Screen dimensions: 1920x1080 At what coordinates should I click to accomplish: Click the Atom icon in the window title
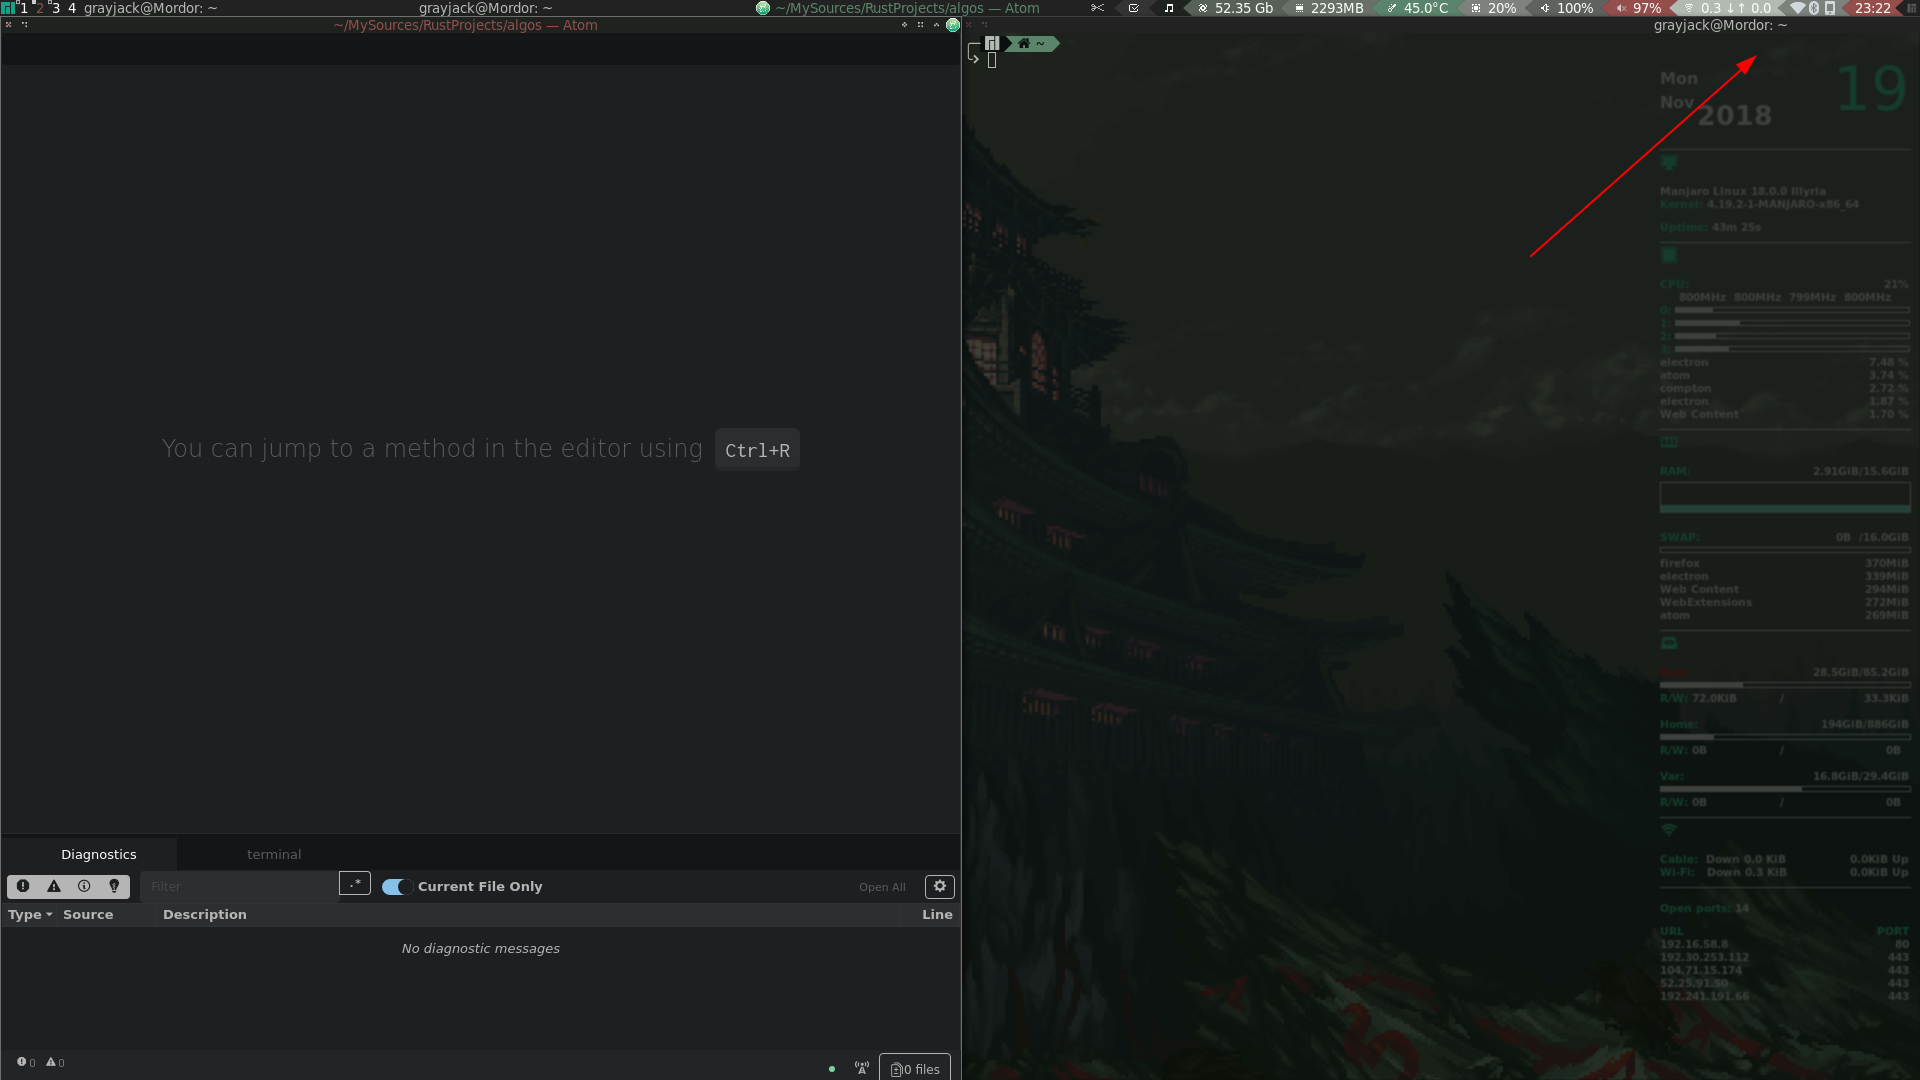tap(953, 25)
